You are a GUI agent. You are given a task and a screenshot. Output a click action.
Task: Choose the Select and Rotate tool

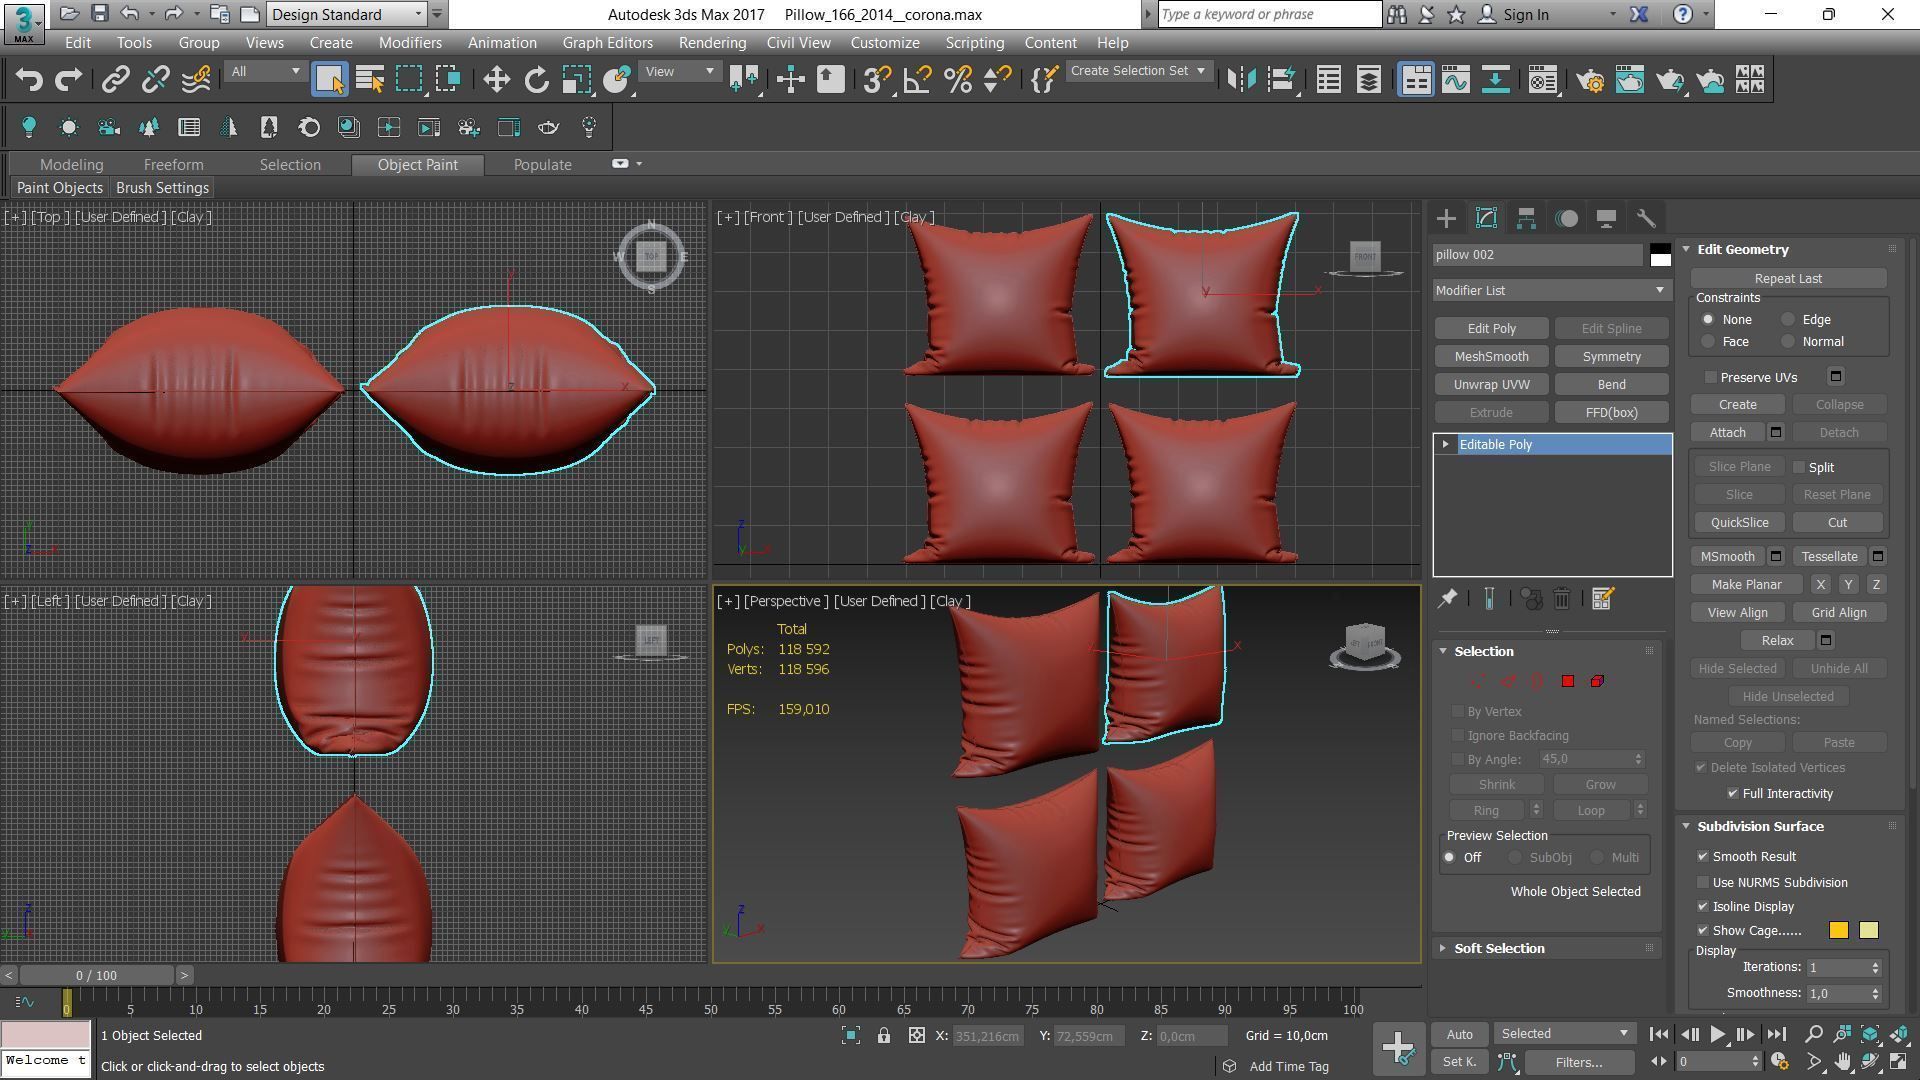536,80
